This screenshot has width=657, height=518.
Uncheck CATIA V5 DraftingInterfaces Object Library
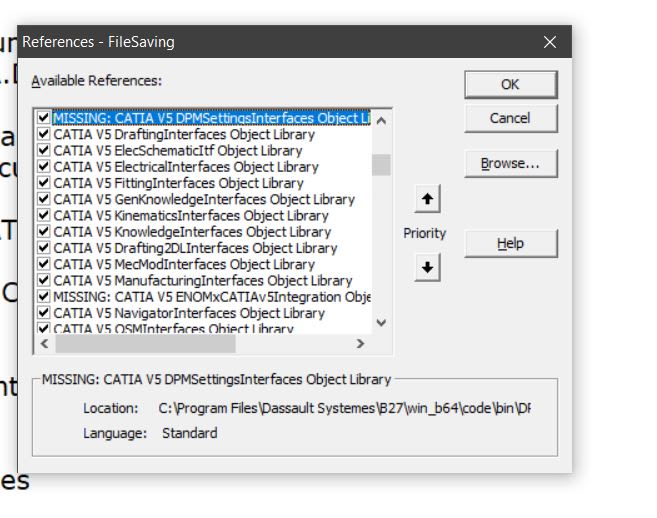pos(44,134)
